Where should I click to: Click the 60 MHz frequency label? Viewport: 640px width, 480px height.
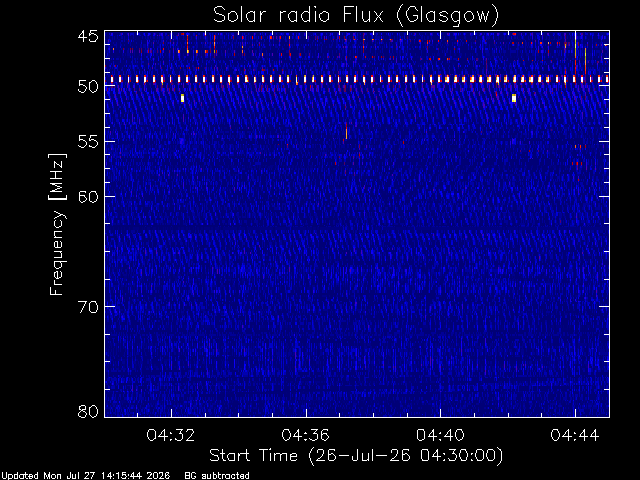(x=88, y=197)
